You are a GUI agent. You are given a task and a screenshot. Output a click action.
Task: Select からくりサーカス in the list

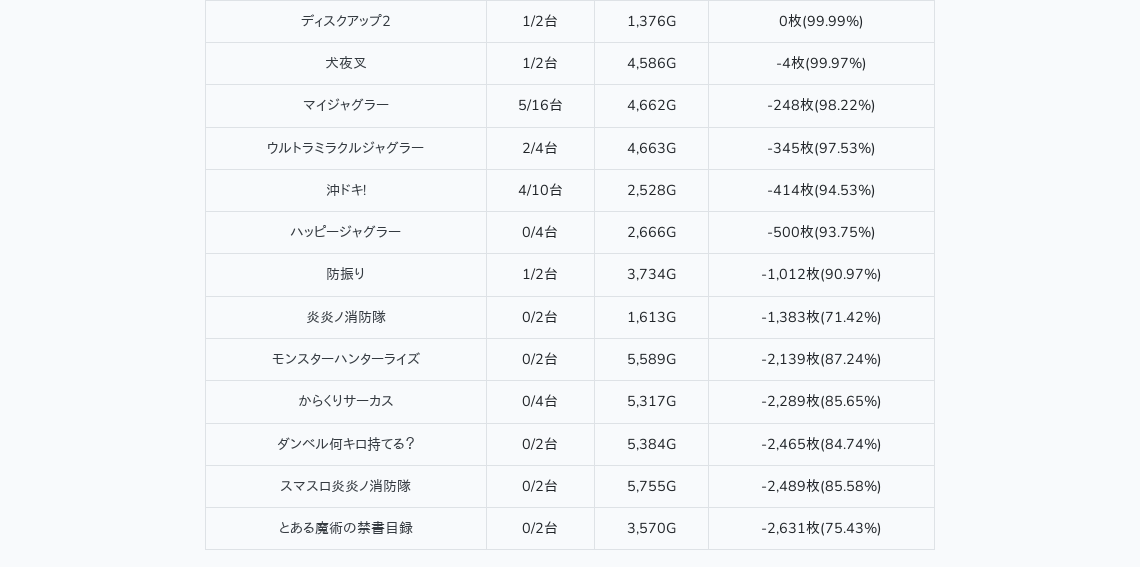(345, 401)
